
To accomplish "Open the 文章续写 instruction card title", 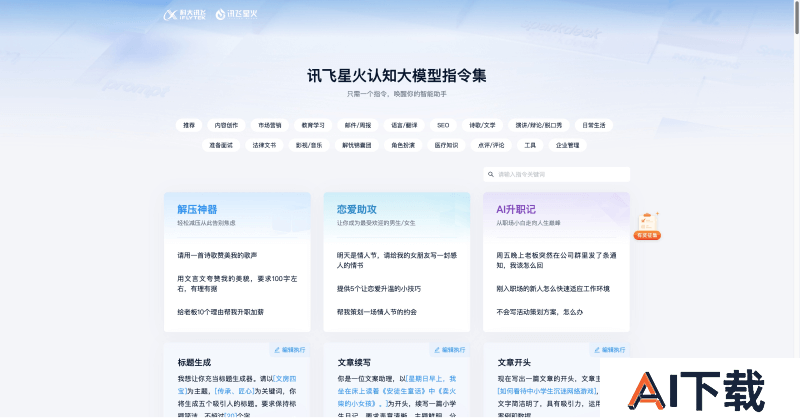I will pyautogui.click(x=354, y=363).
